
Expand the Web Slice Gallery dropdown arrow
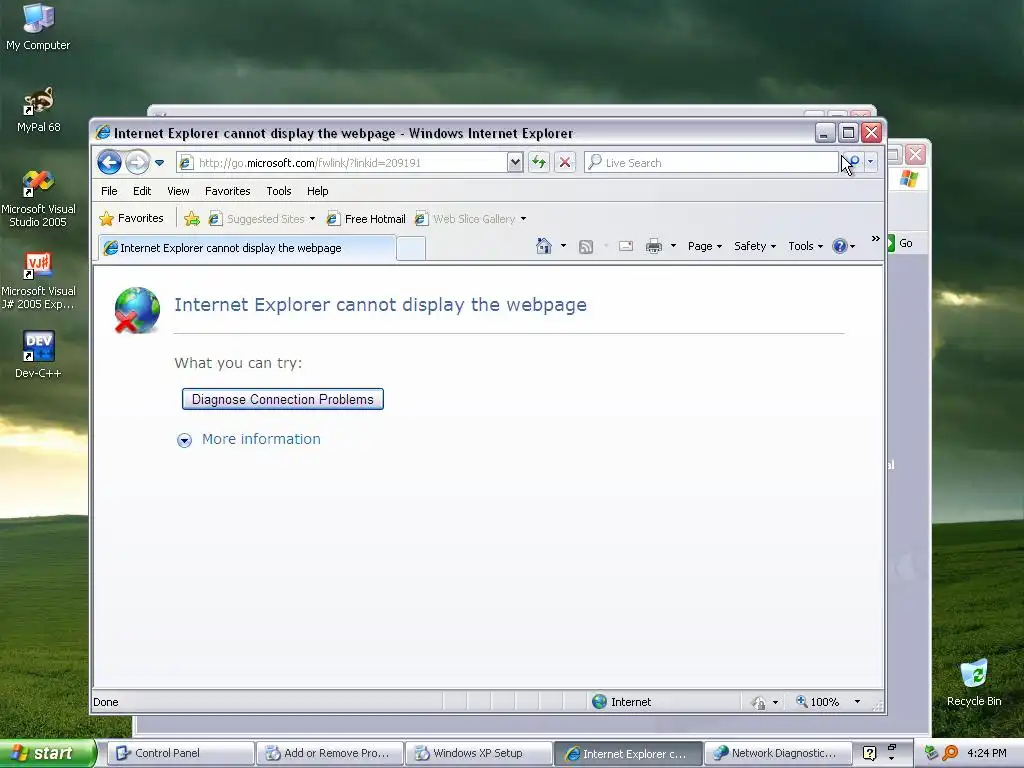(523, 219)
